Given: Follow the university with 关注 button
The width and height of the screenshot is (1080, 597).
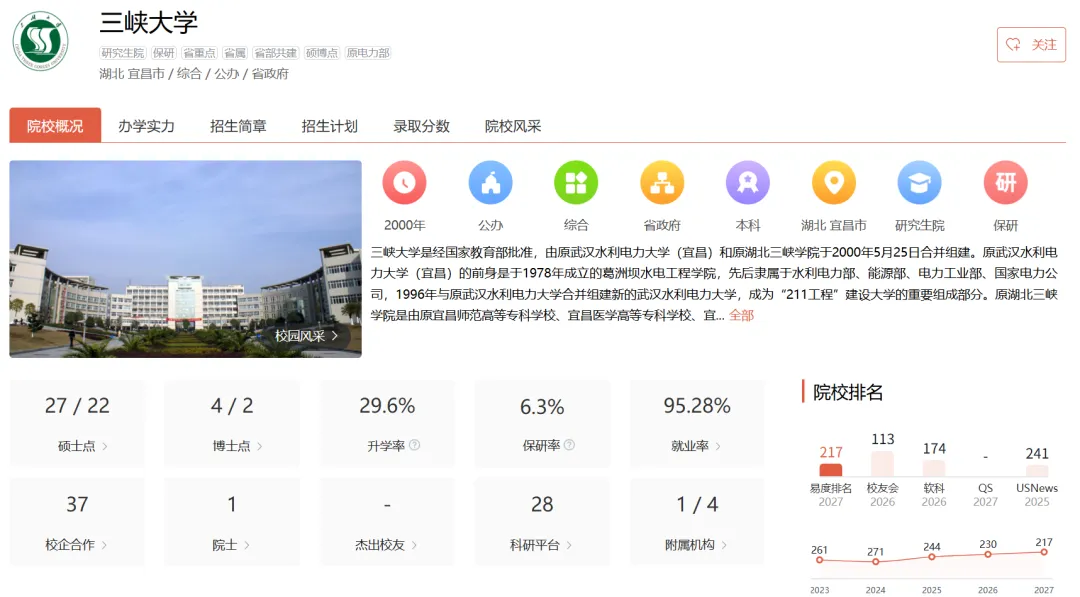Looking at the screenshot, I should (1031, 45).
